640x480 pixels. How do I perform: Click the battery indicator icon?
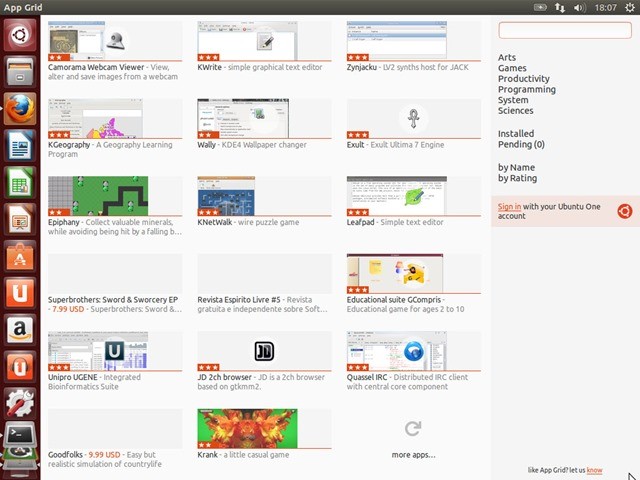540,7
